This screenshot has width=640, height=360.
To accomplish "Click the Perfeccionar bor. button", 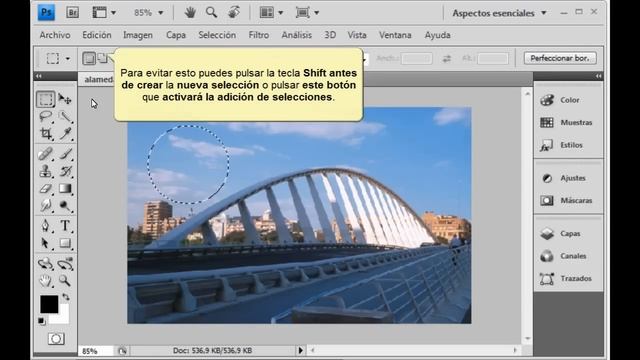I will [x=560, y=58].
